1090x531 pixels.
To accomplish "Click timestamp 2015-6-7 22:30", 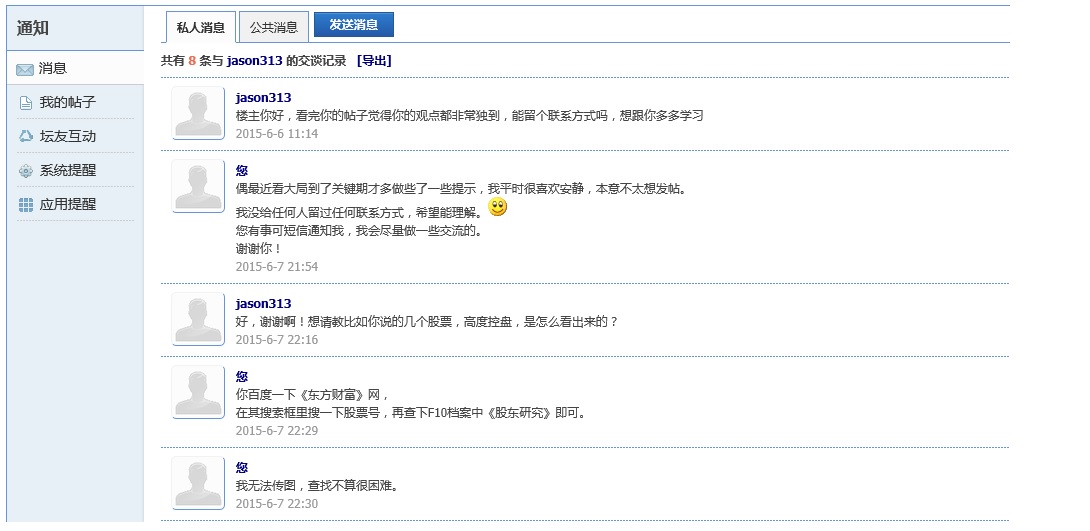I will point(277,504).
